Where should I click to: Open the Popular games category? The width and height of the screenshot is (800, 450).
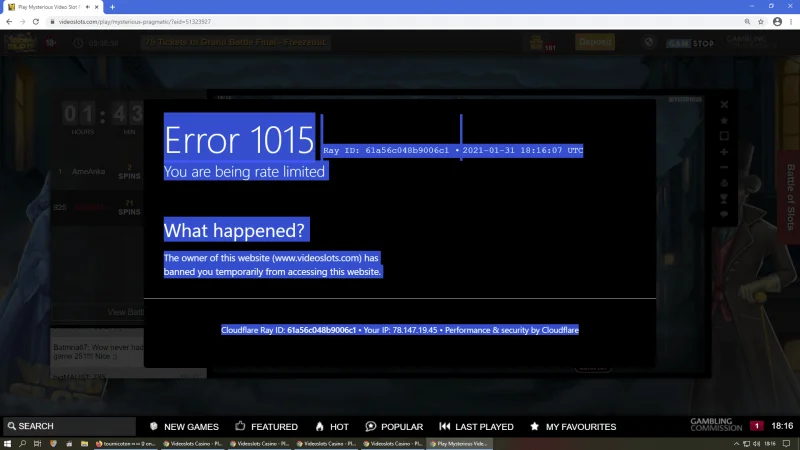(394, 427)
